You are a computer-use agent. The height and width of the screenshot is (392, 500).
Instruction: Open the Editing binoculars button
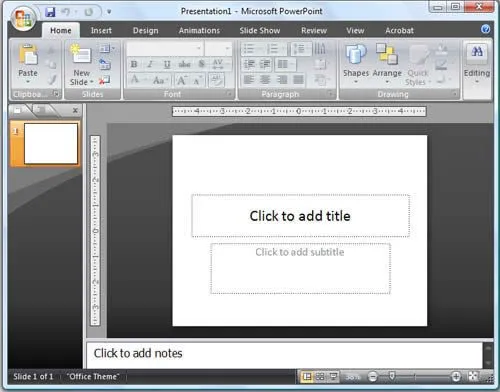click(x=477, y=52)
